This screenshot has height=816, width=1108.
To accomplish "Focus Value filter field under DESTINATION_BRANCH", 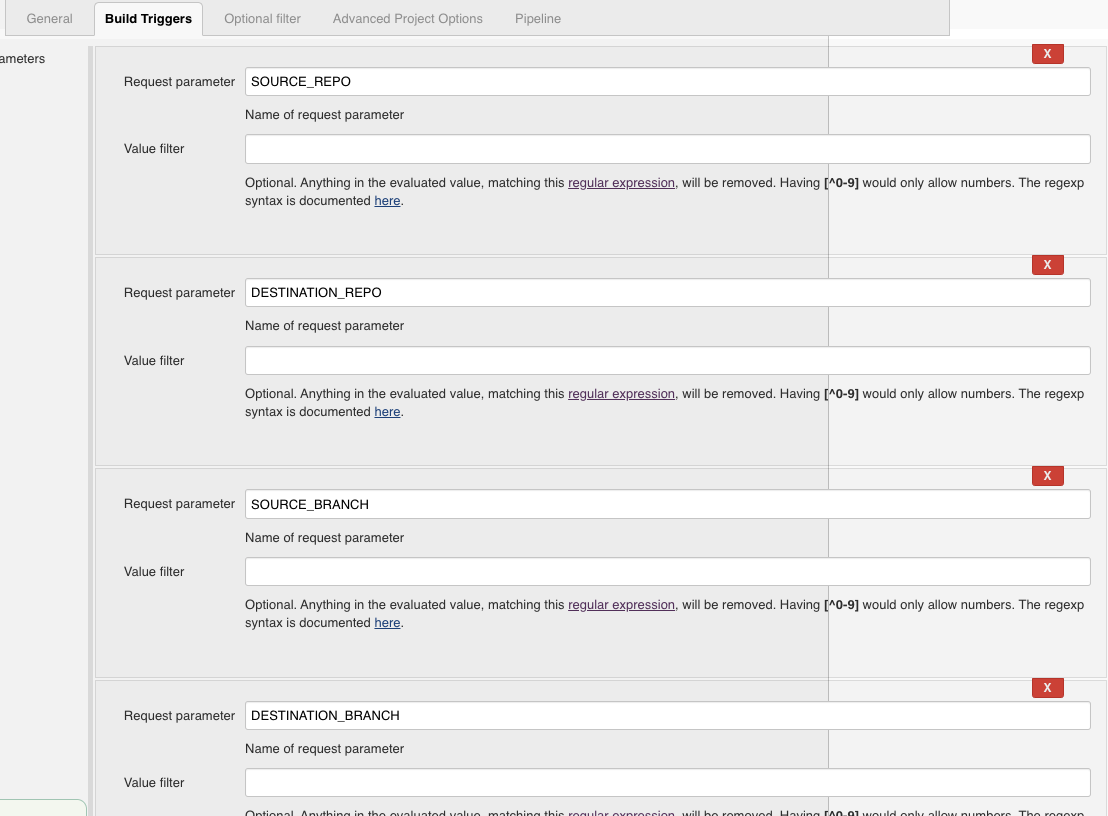I will [x=667, y=783].
